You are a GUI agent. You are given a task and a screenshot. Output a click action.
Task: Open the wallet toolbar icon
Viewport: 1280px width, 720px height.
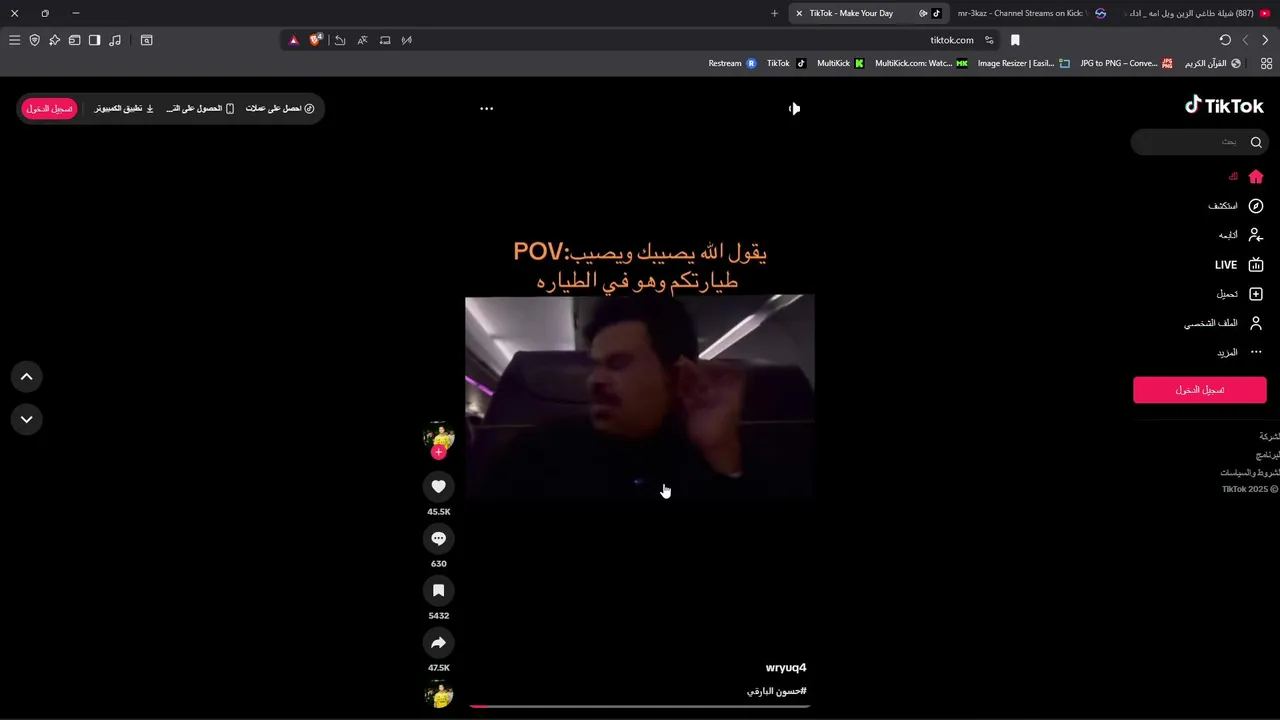(74, 40)
